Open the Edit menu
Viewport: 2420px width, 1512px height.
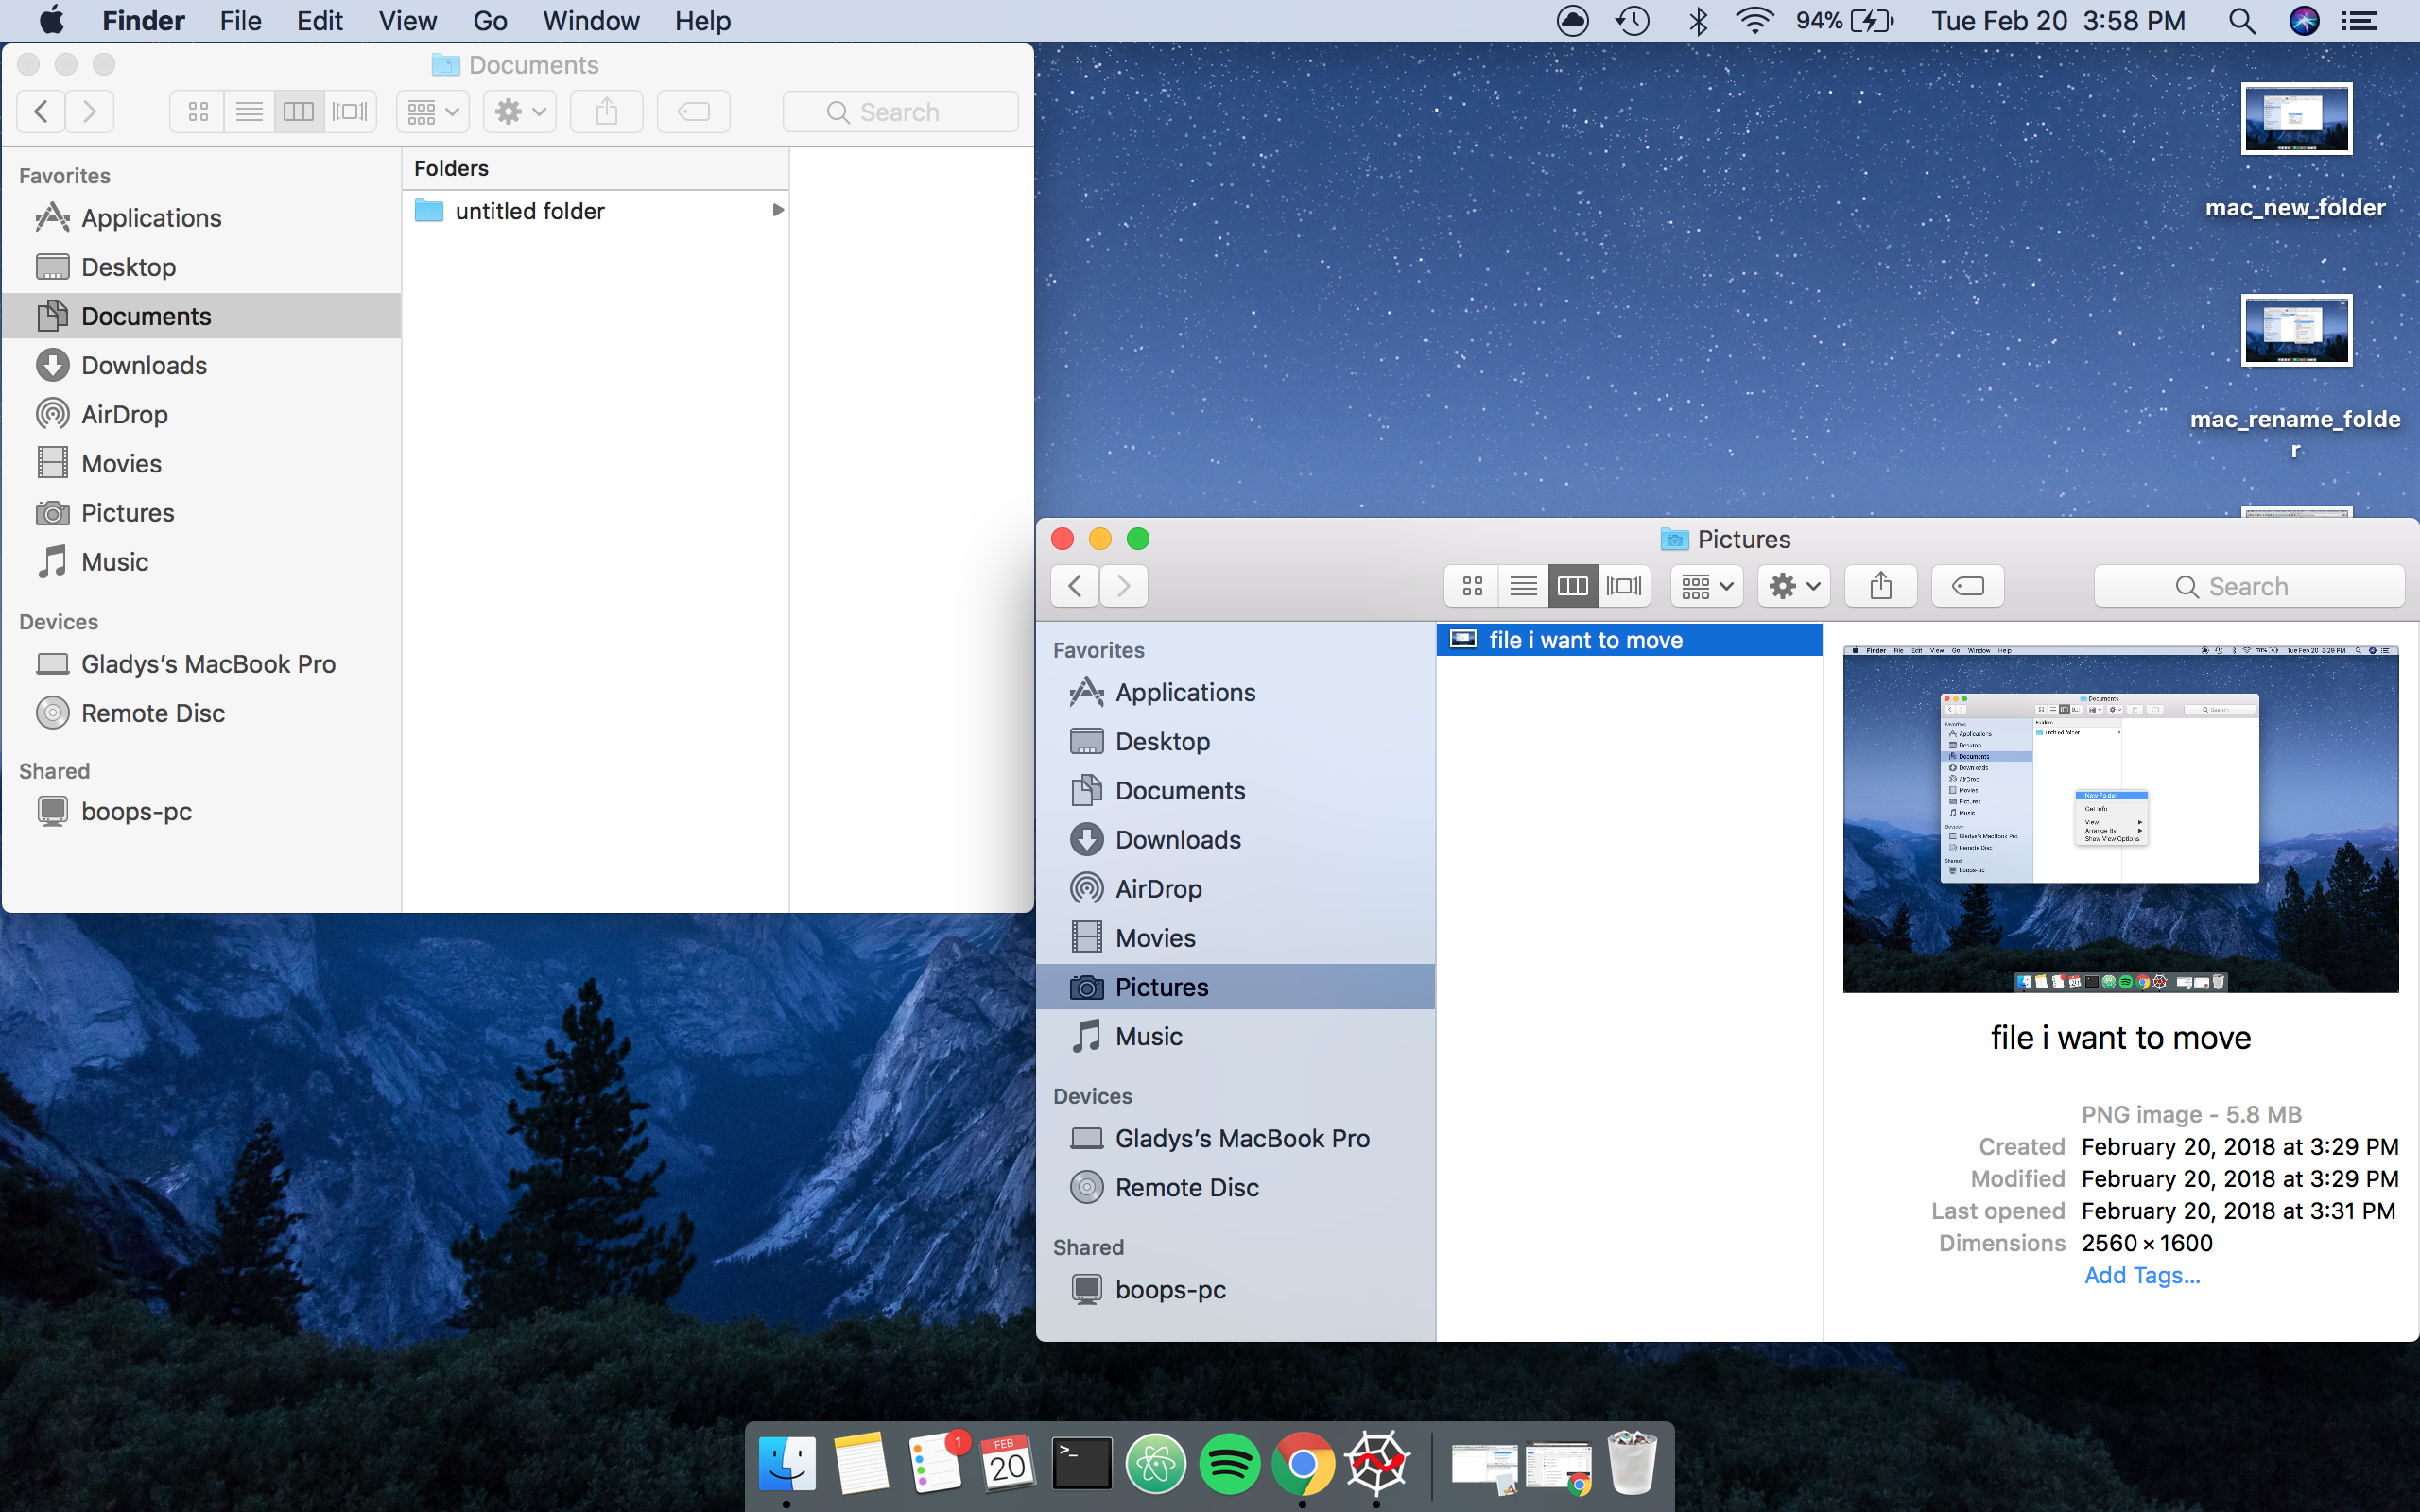319,20
